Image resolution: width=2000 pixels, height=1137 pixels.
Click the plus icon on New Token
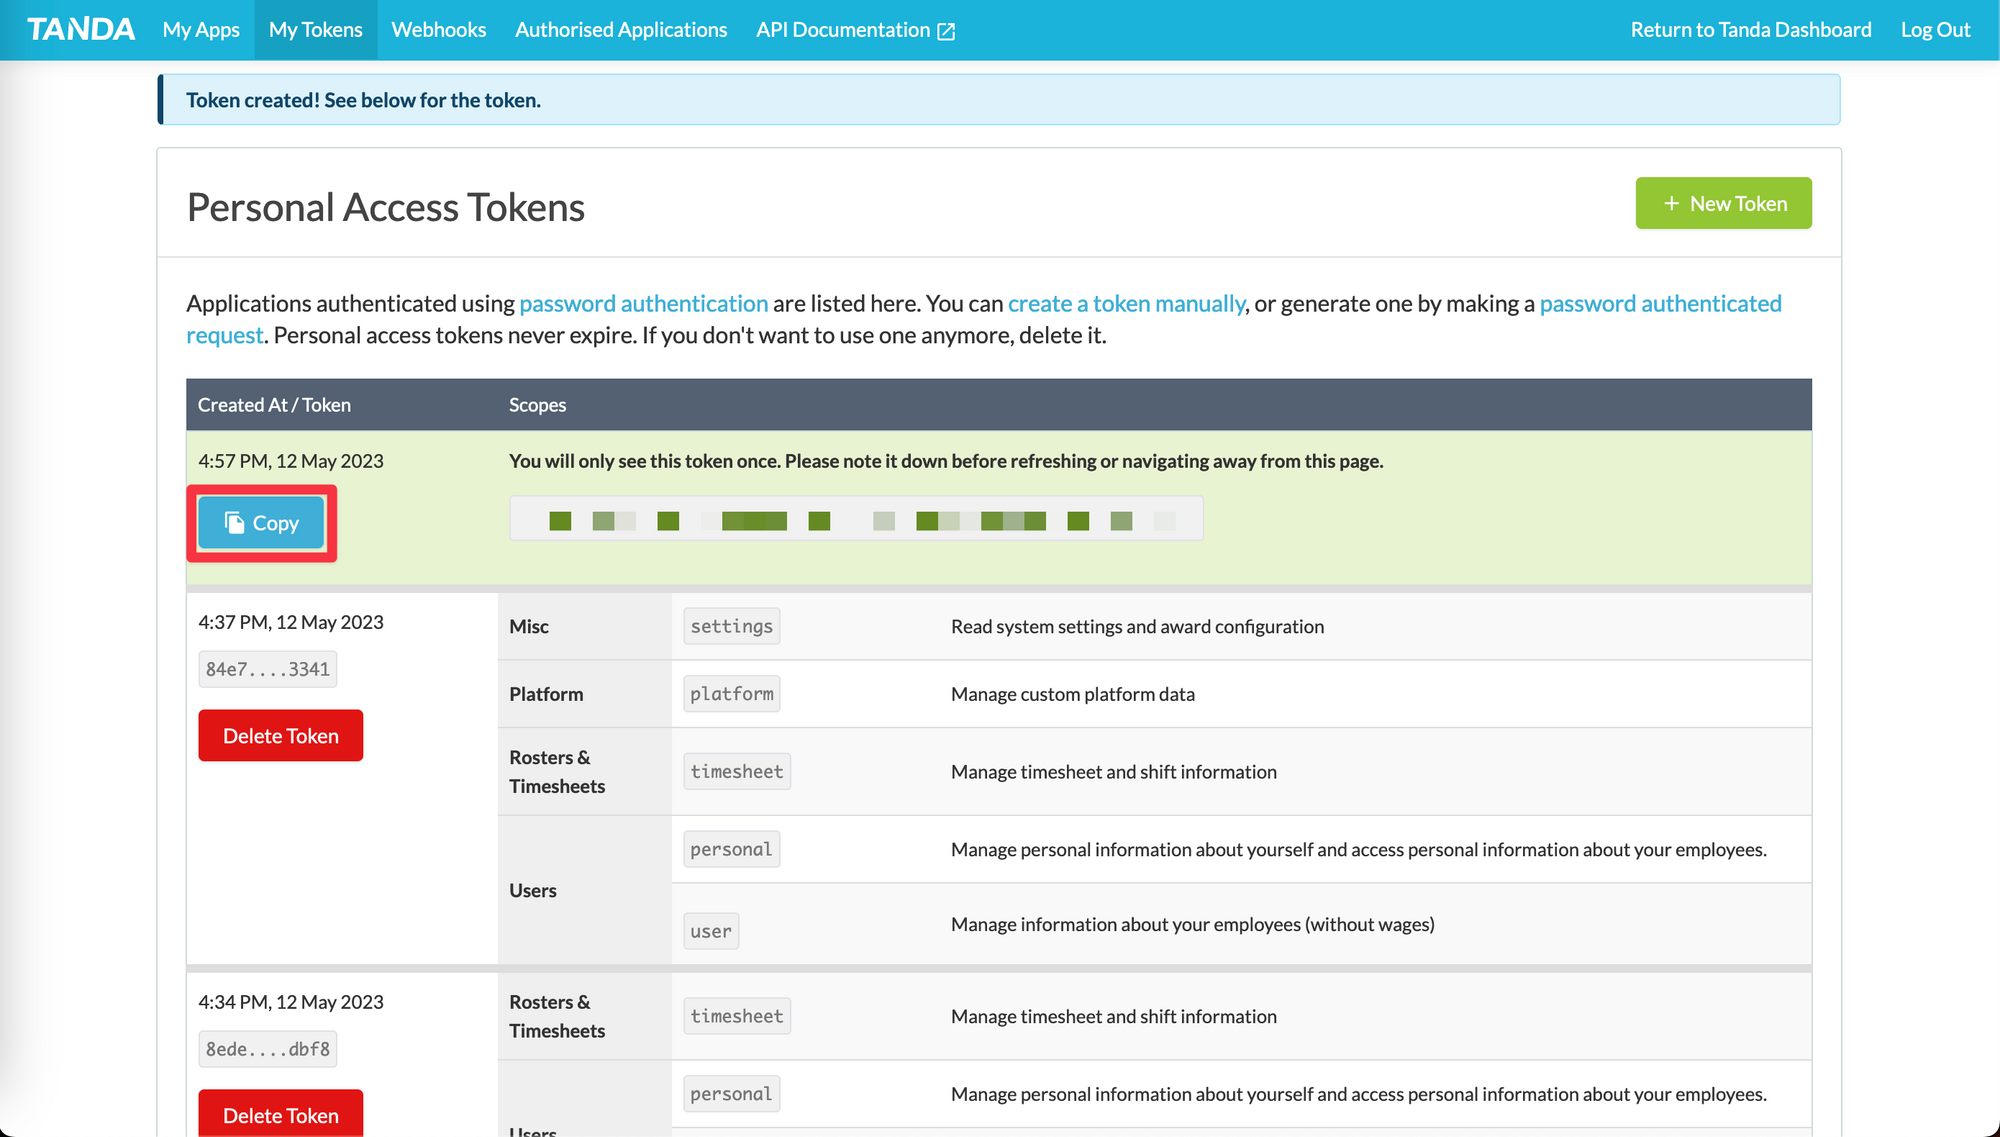tap(1671, 203)
